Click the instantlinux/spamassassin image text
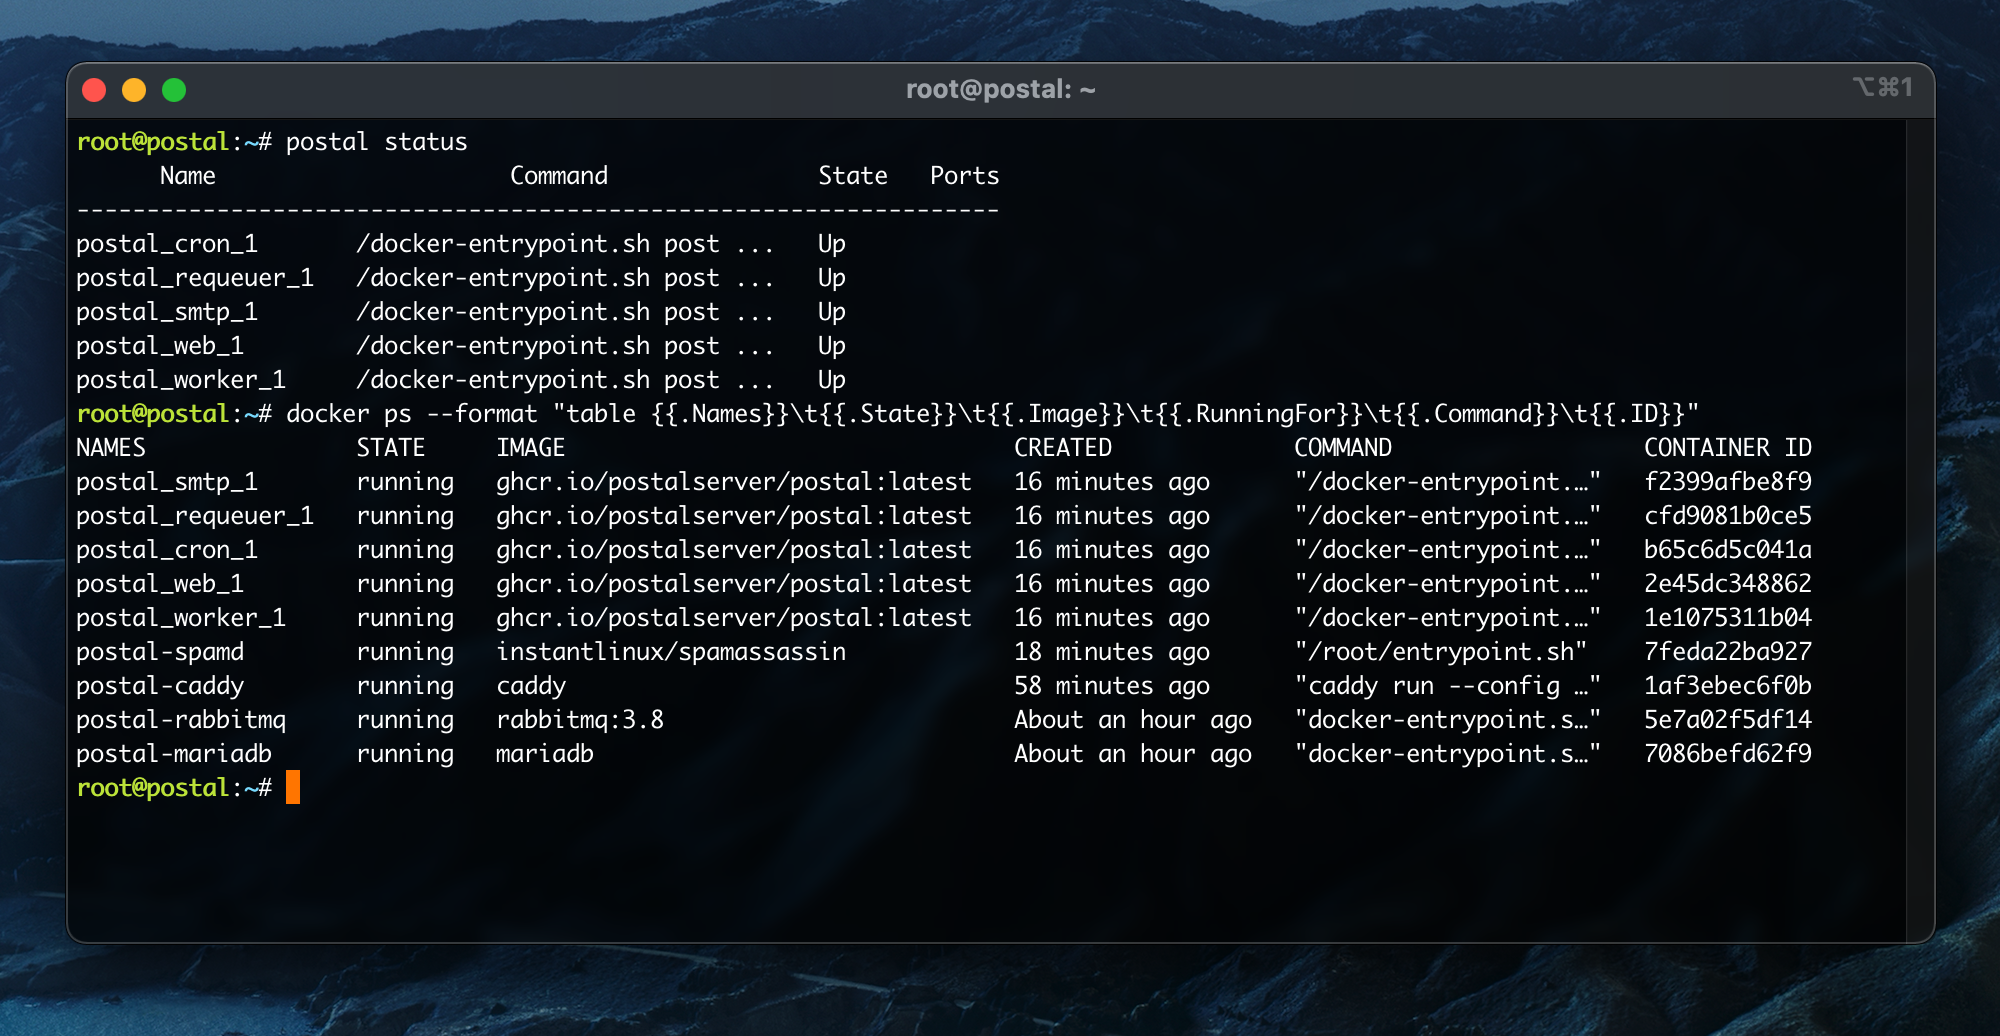2000x1036 pixels. click(671, 652)
